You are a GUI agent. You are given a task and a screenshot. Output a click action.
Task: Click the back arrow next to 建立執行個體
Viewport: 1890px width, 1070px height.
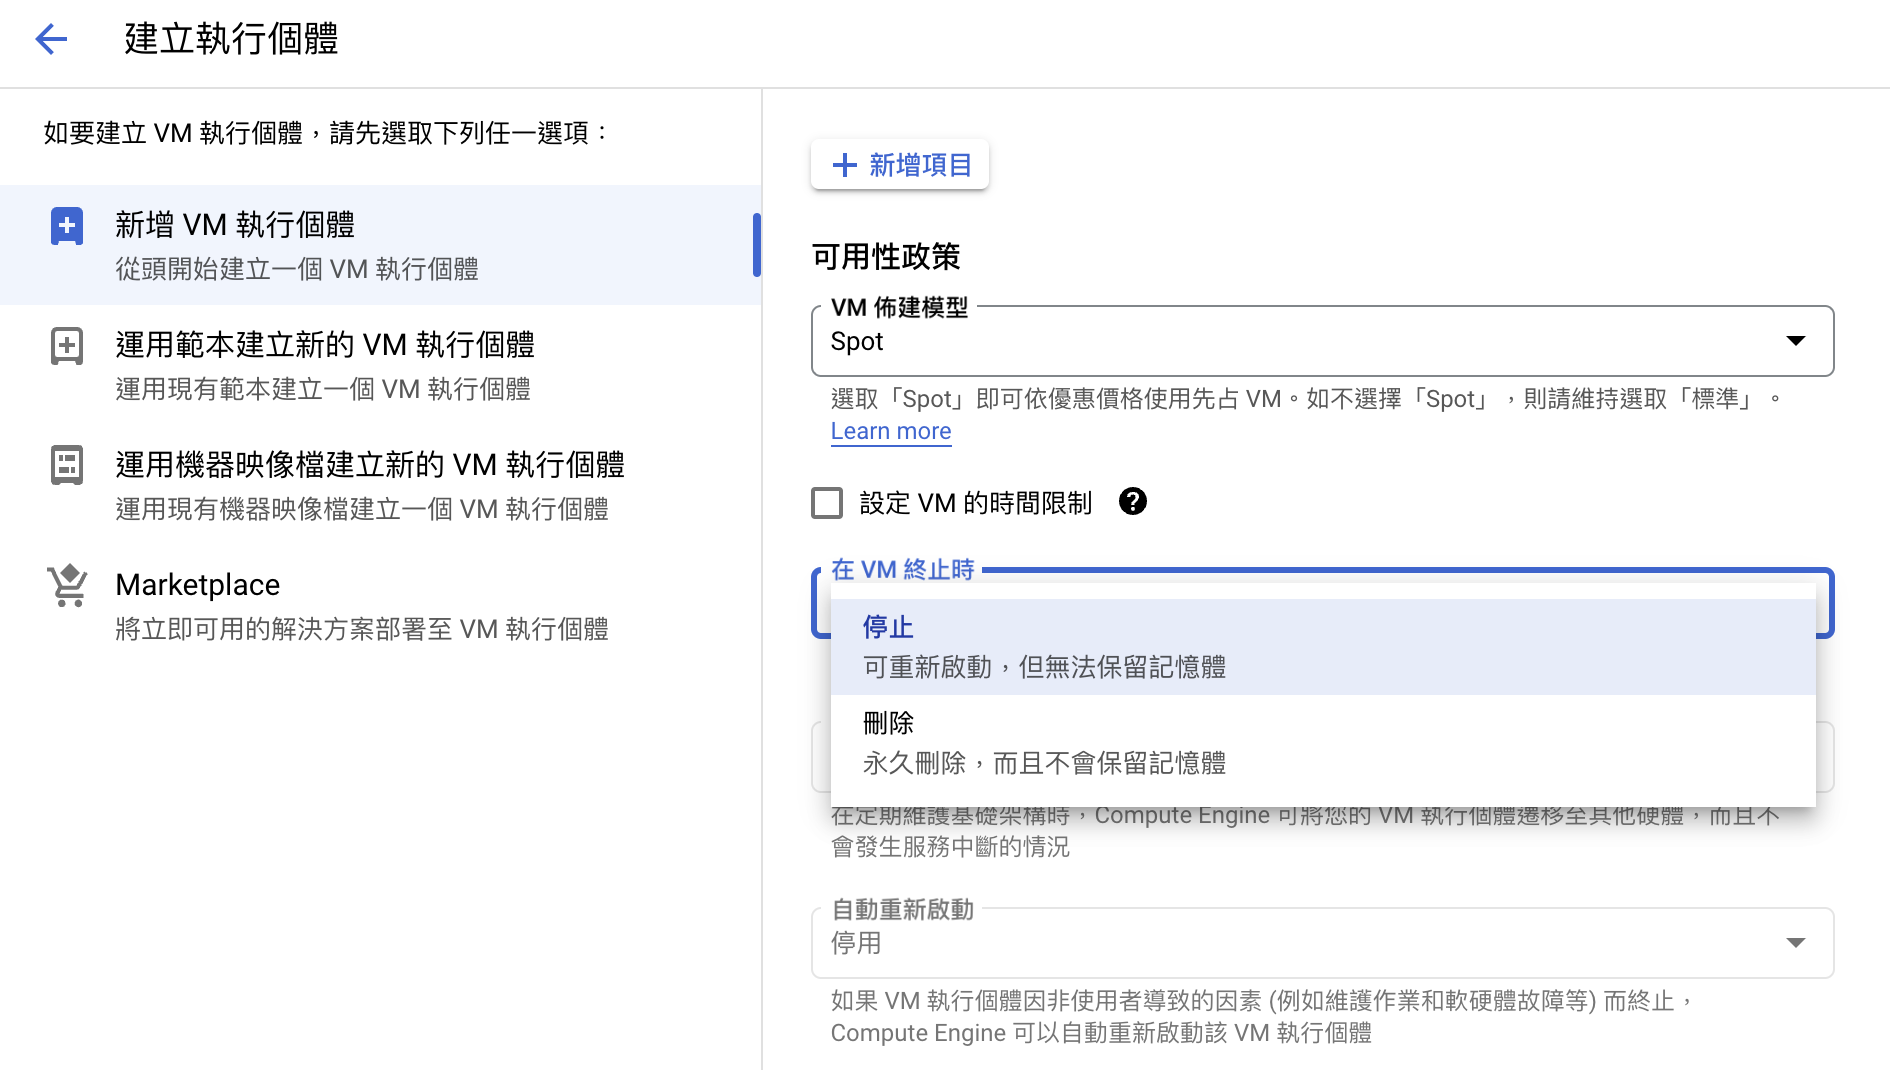coord(51,39)
